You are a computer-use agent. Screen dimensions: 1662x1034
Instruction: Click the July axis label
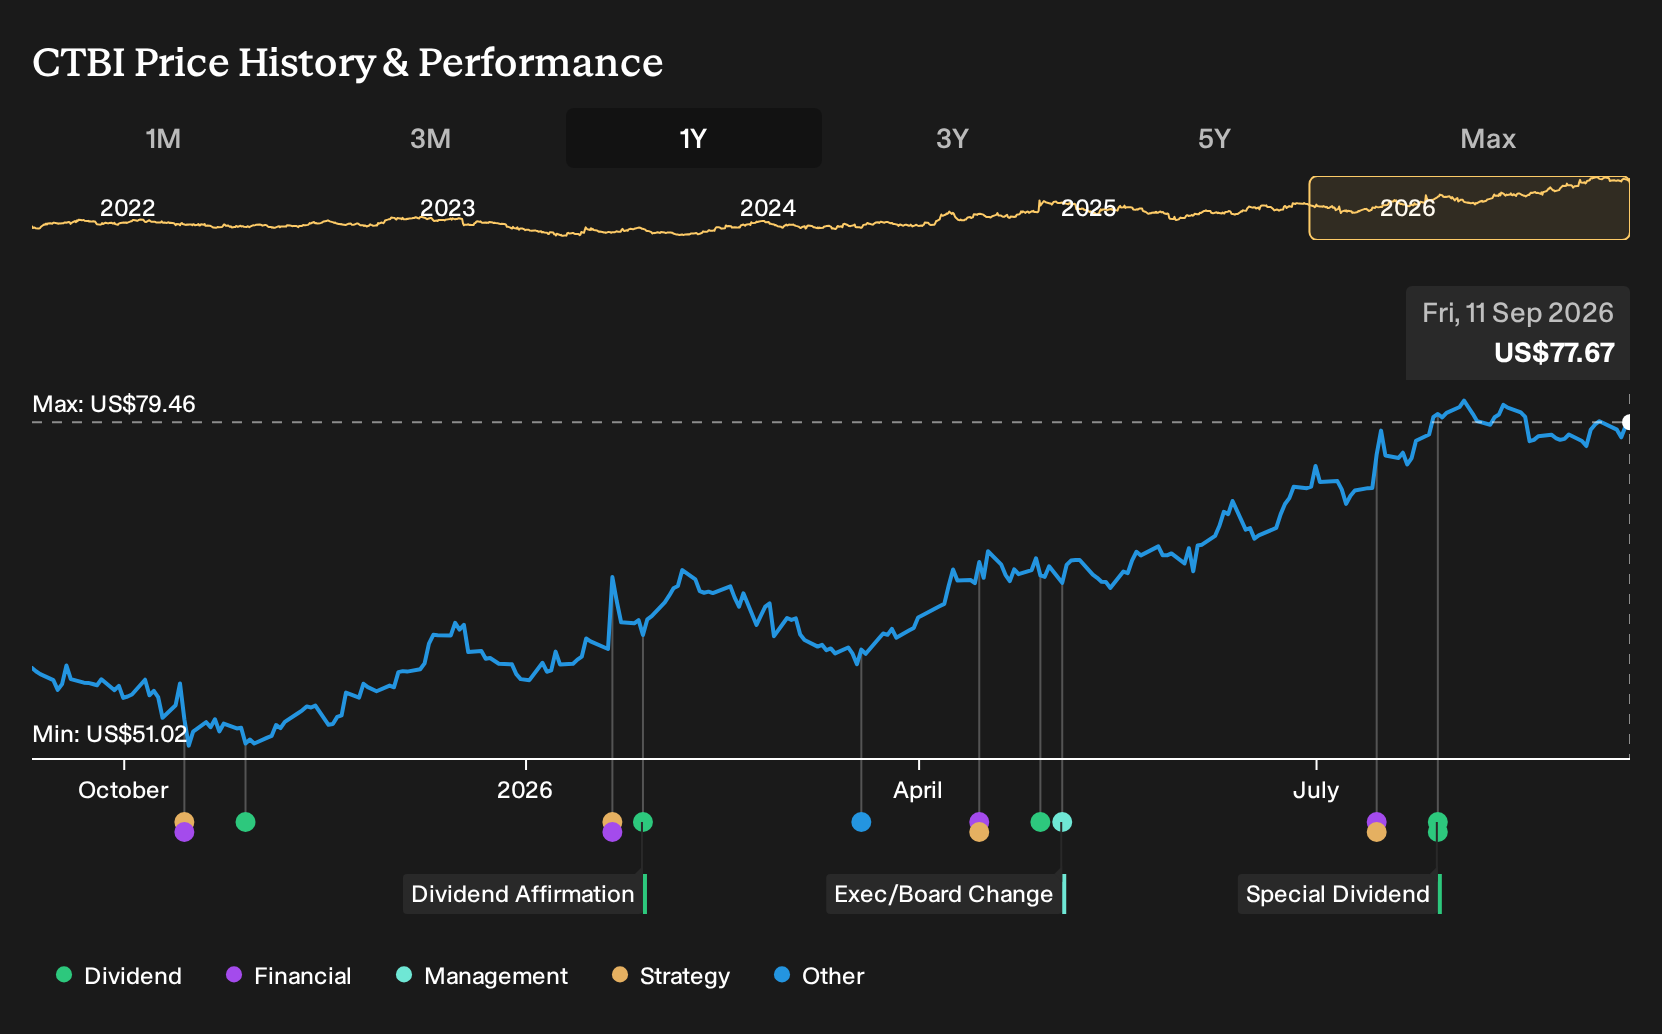1316,790
